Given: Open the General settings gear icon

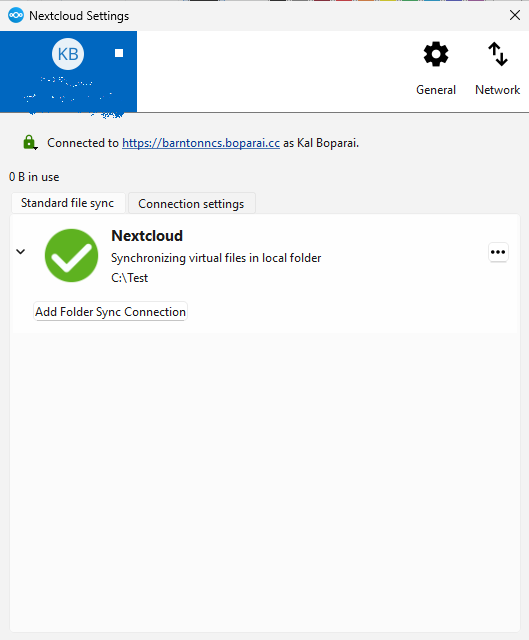Looking at the screenshot, I should point(436,54).
